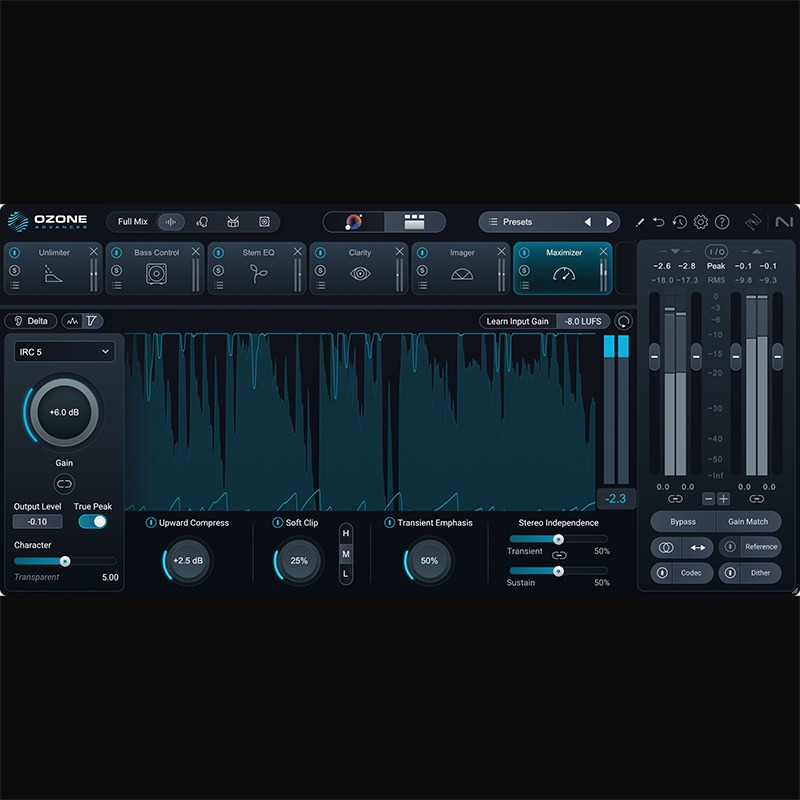Switch to module chain grid view
800x800 pixels.
(414, 222)
